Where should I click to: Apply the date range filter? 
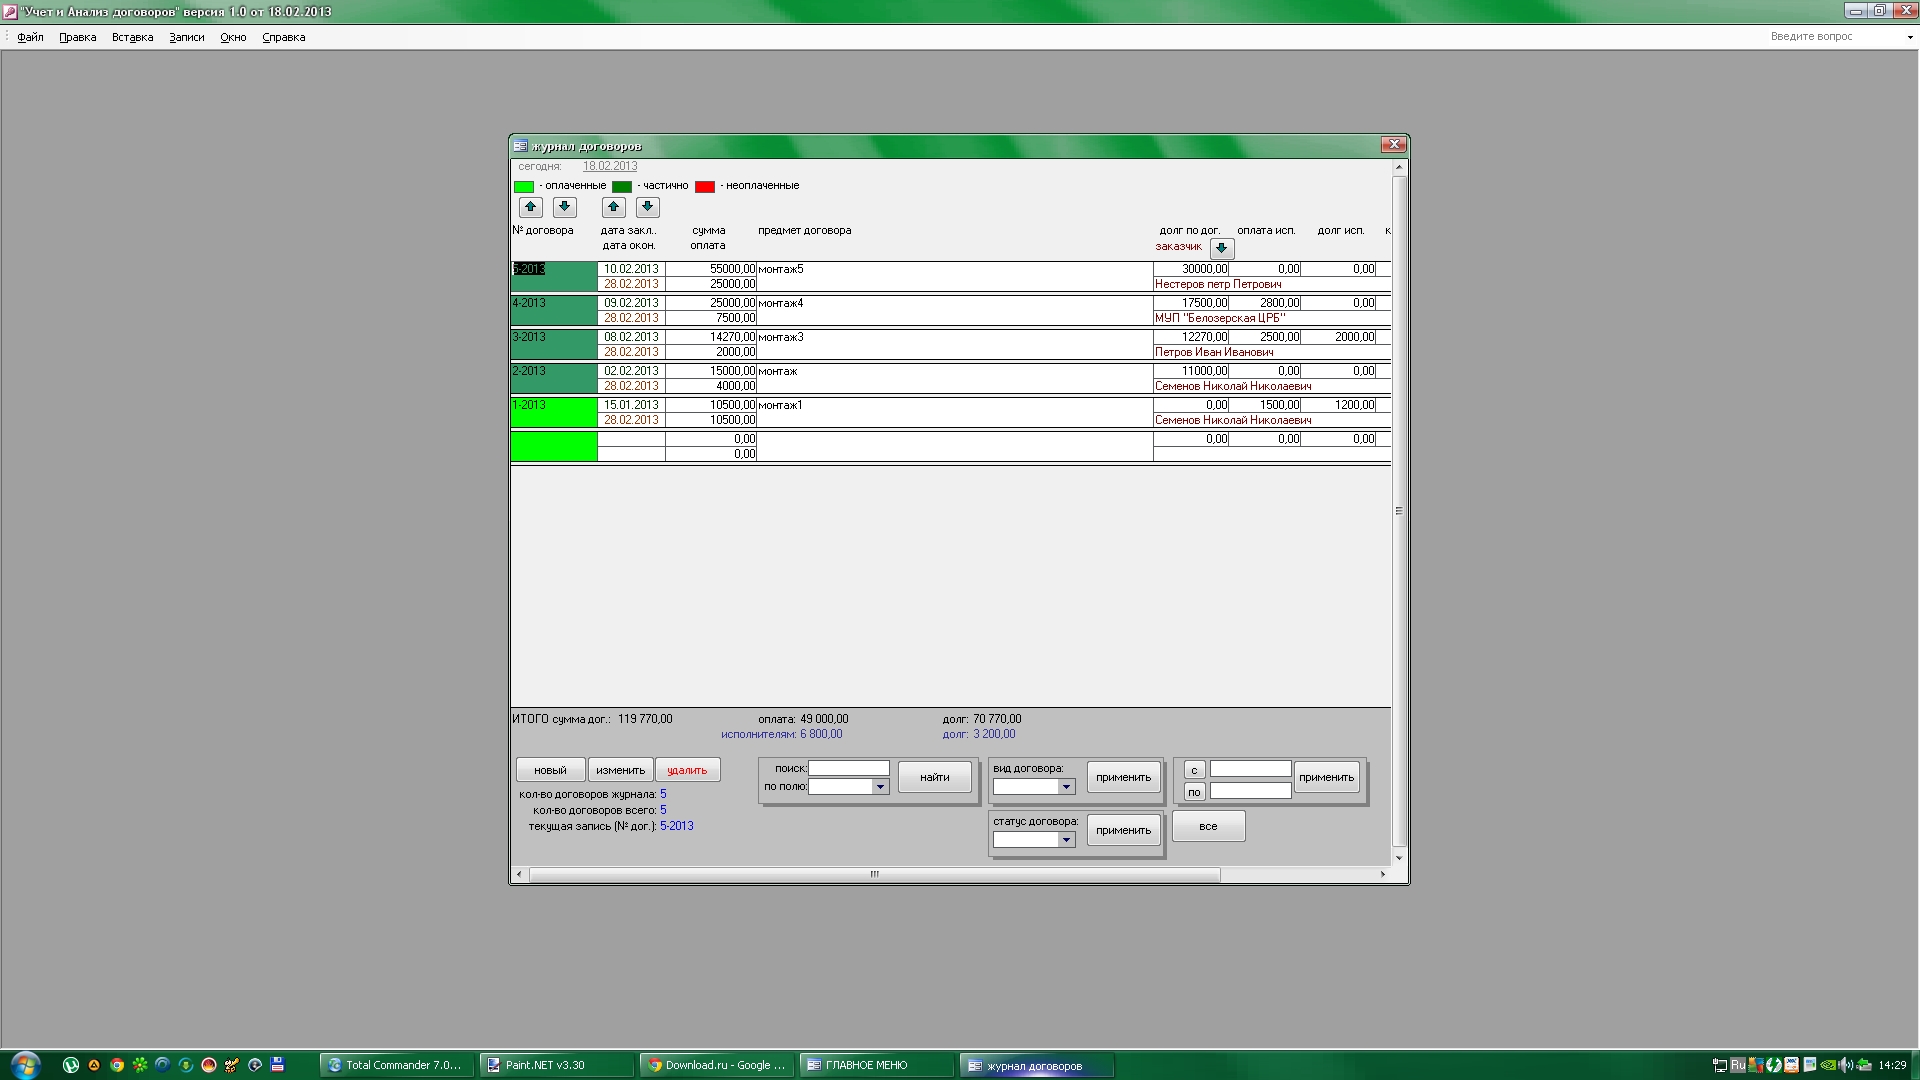(x=1326, y=777)
